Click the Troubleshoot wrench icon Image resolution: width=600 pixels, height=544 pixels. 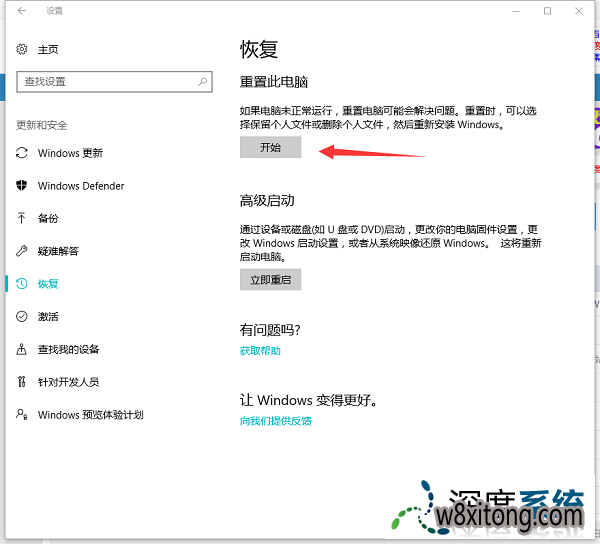click(x=22, y=251)
